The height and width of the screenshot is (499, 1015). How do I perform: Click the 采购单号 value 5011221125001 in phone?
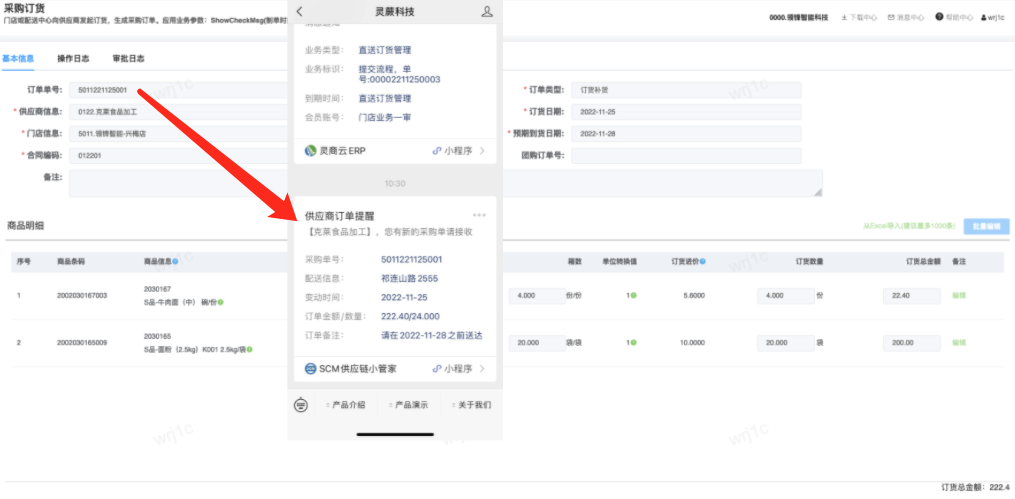(412, 260)
